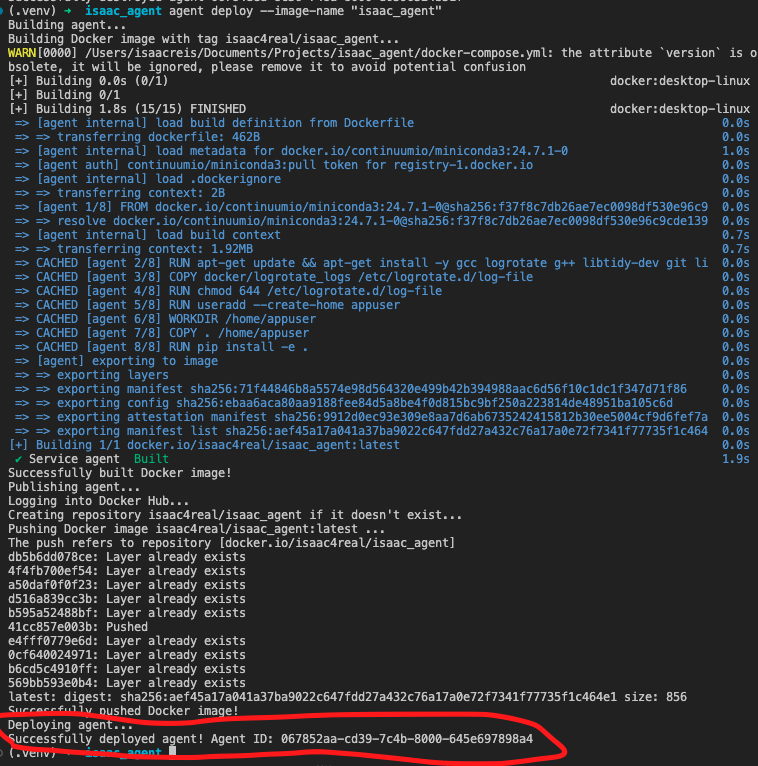Screen dimensions: 758x766
Task: Click layer 'a50daf0f0f23: Layer already exists'
Action: (x=126, y=585)
